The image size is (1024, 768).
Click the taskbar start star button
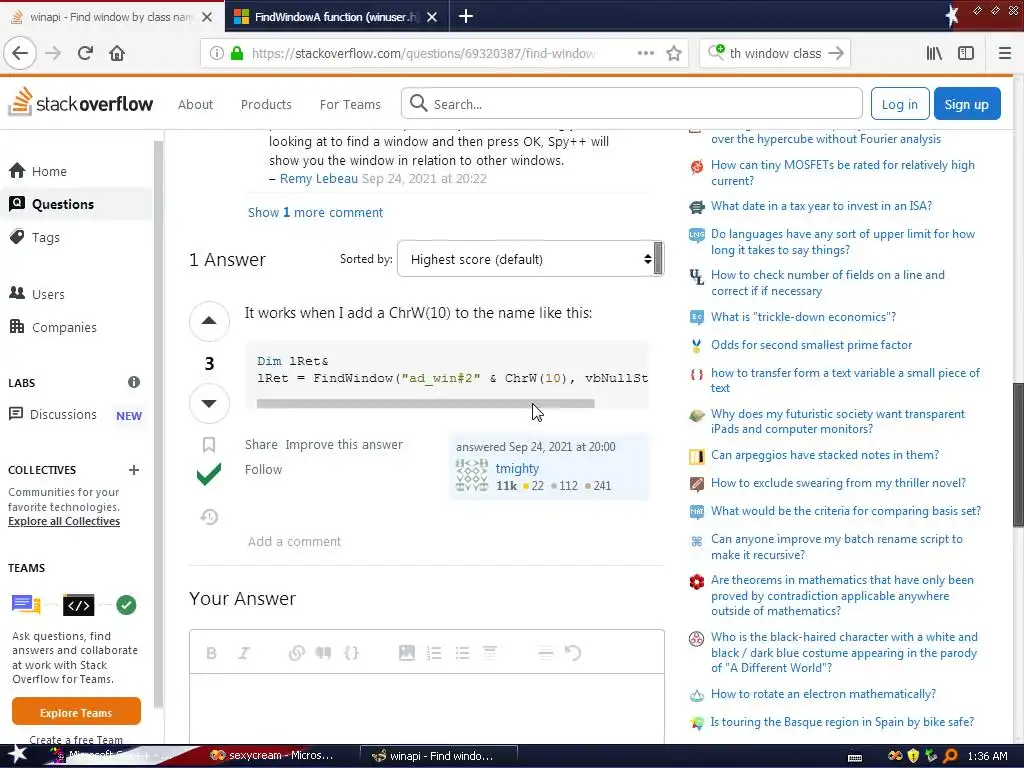[18, 755]
